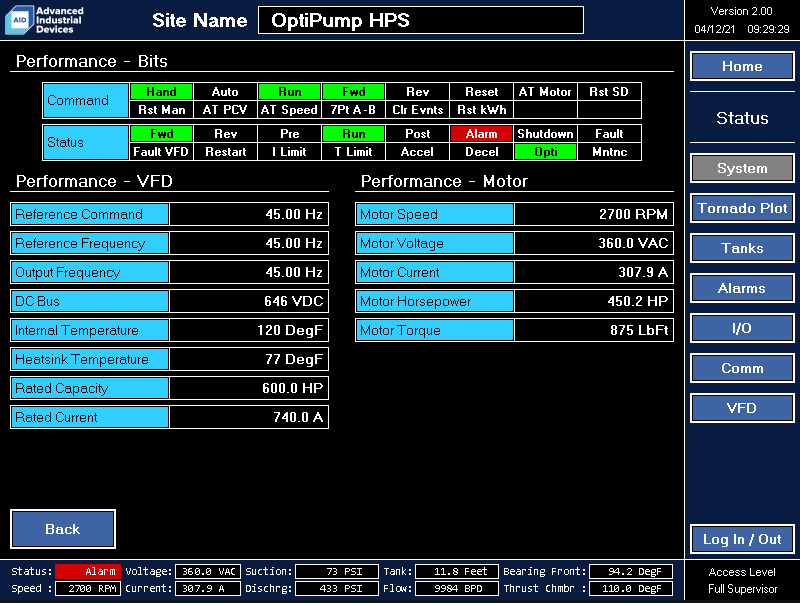800x603 pixels.
Task: Toggle the Rst SD command bit
Action: [609, 92]
